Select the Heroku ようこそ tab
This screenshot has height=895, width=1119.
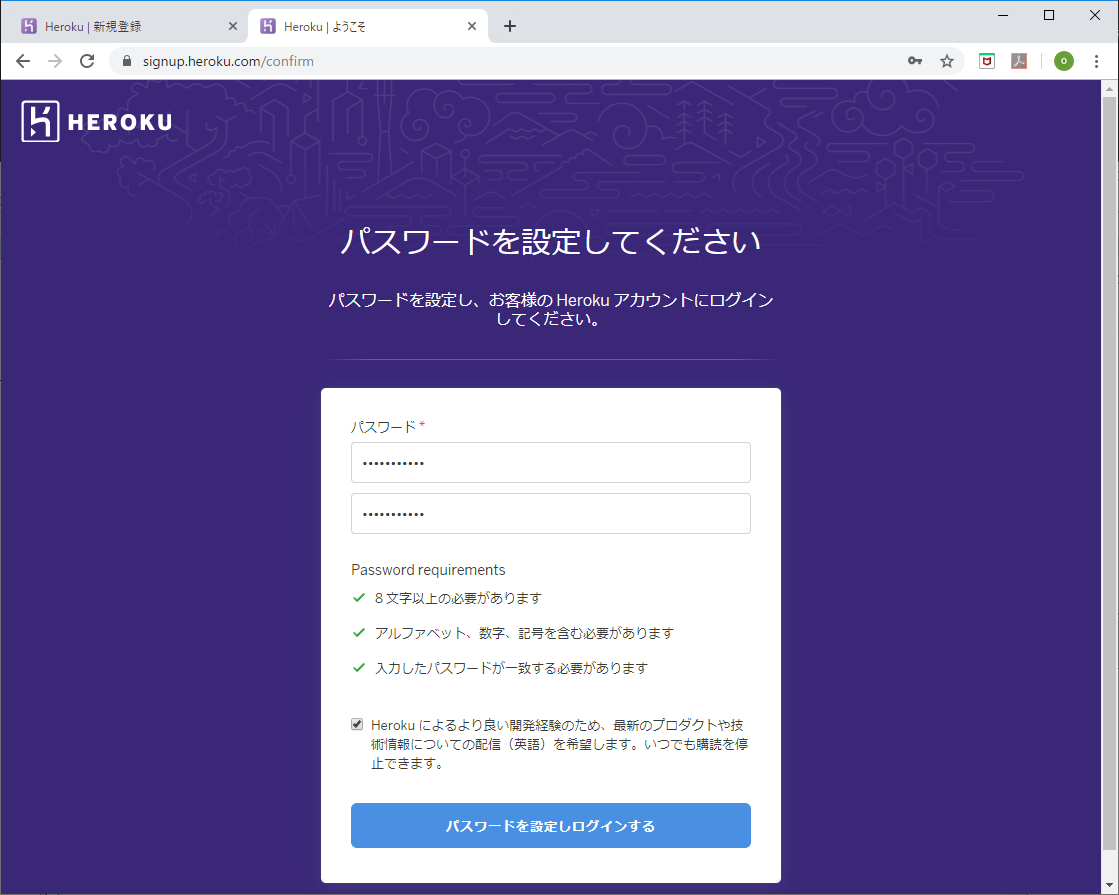pos(368,26)
